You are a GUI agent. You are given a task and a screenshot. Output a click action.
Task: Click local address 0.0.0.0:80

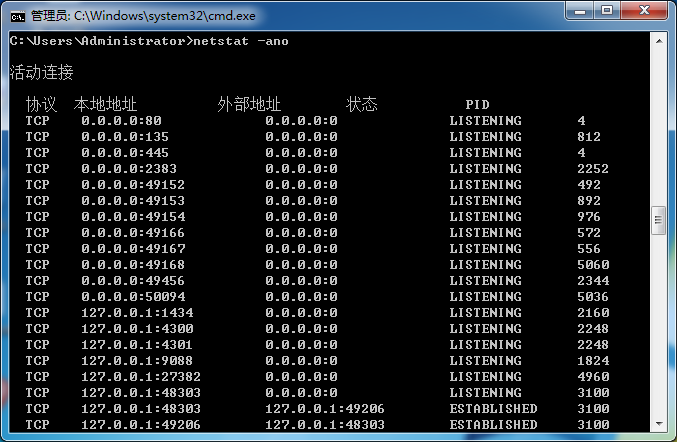point(121,121)
